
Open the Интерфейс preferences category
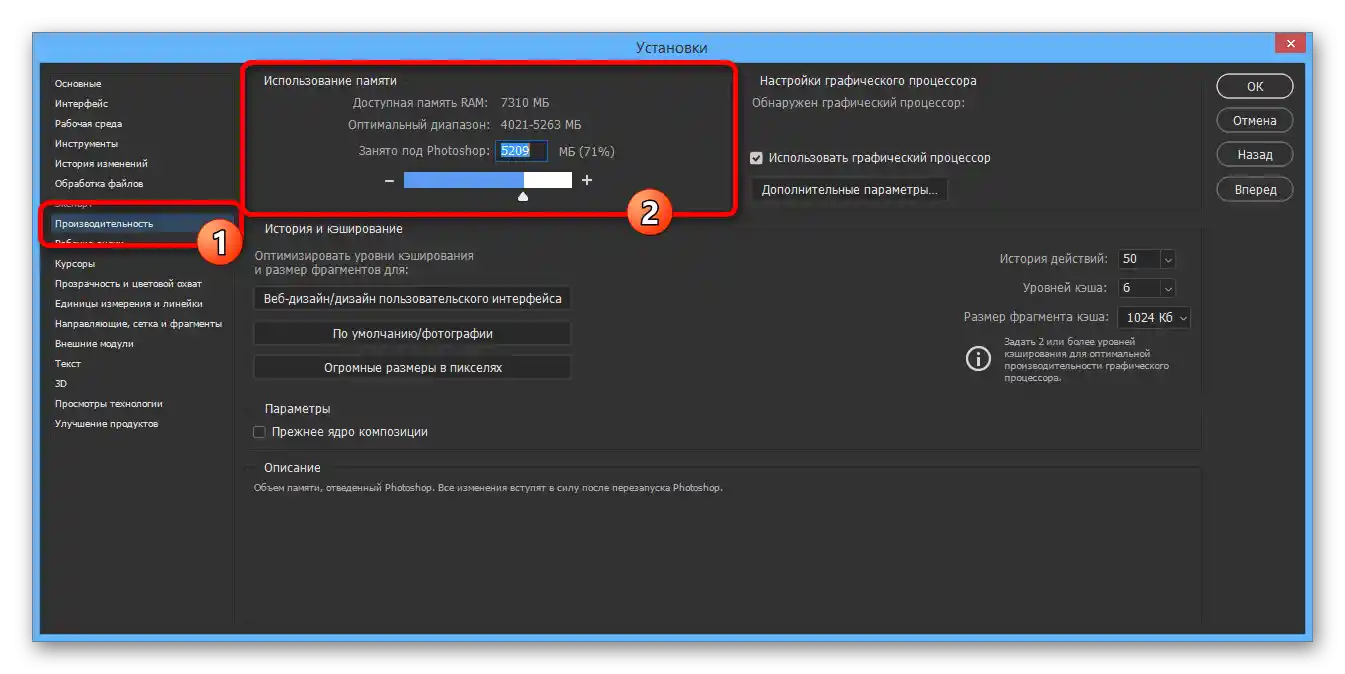[x=82, y=104]
